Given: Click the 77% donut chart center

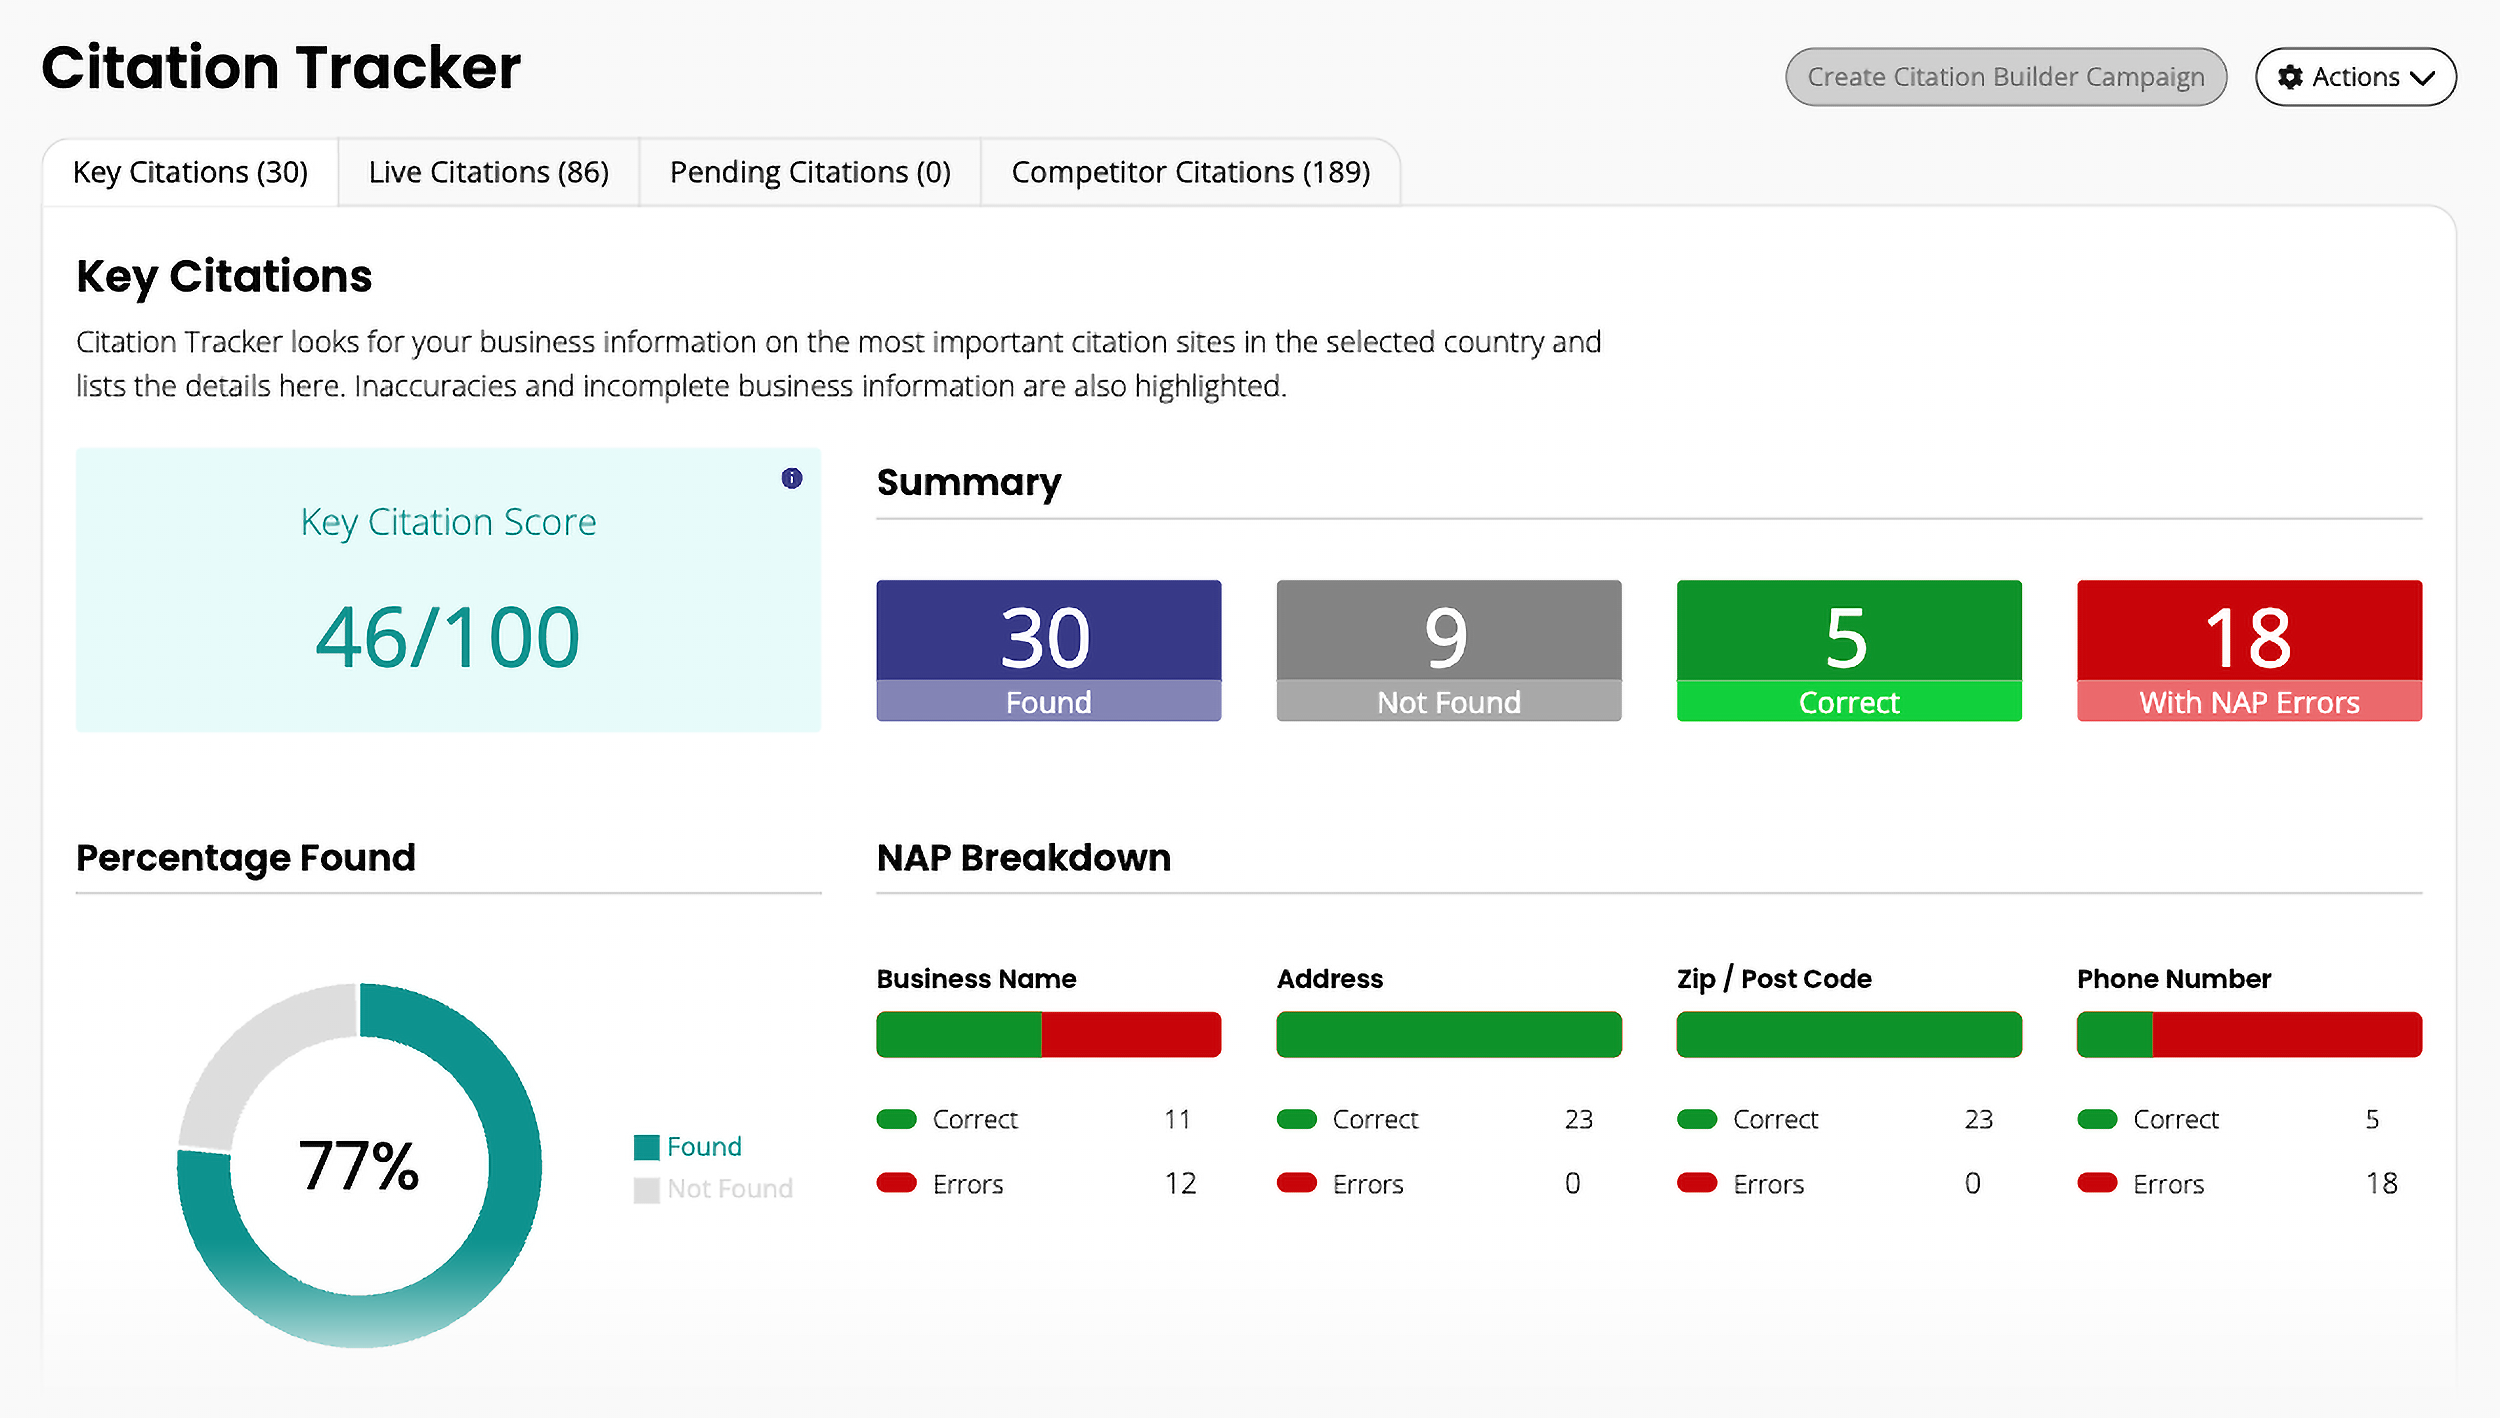Looking at the screenshot, I should (x=359, y=1166).
